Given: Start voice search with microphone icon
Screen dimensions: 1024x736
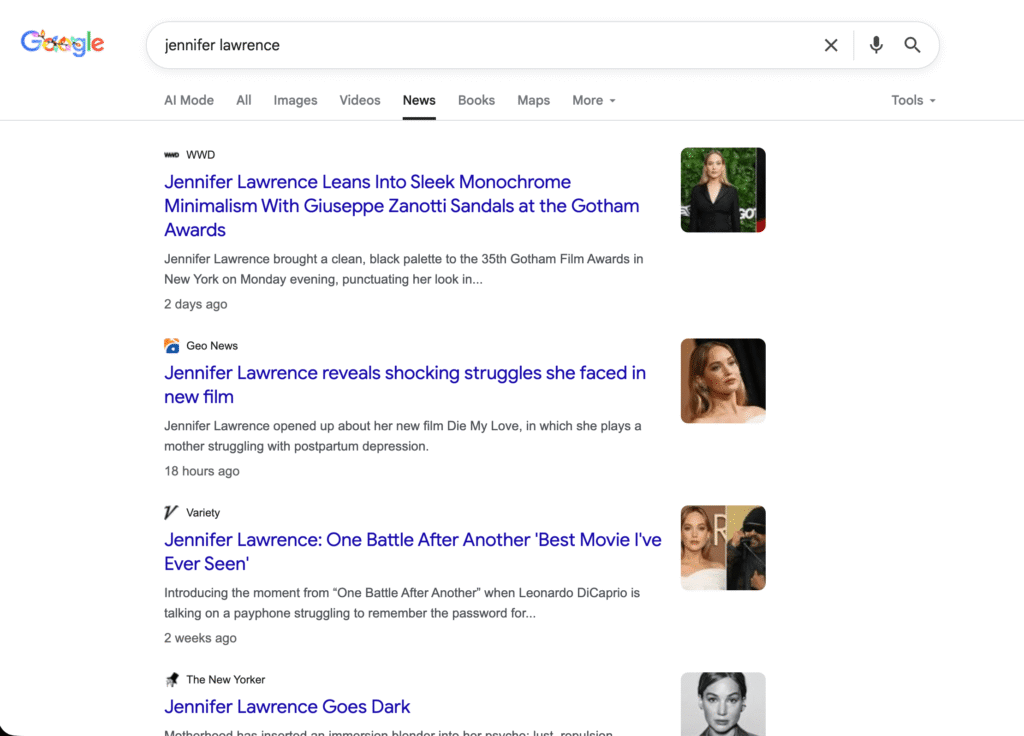Looking at the screenshot, I should point(876,45).
